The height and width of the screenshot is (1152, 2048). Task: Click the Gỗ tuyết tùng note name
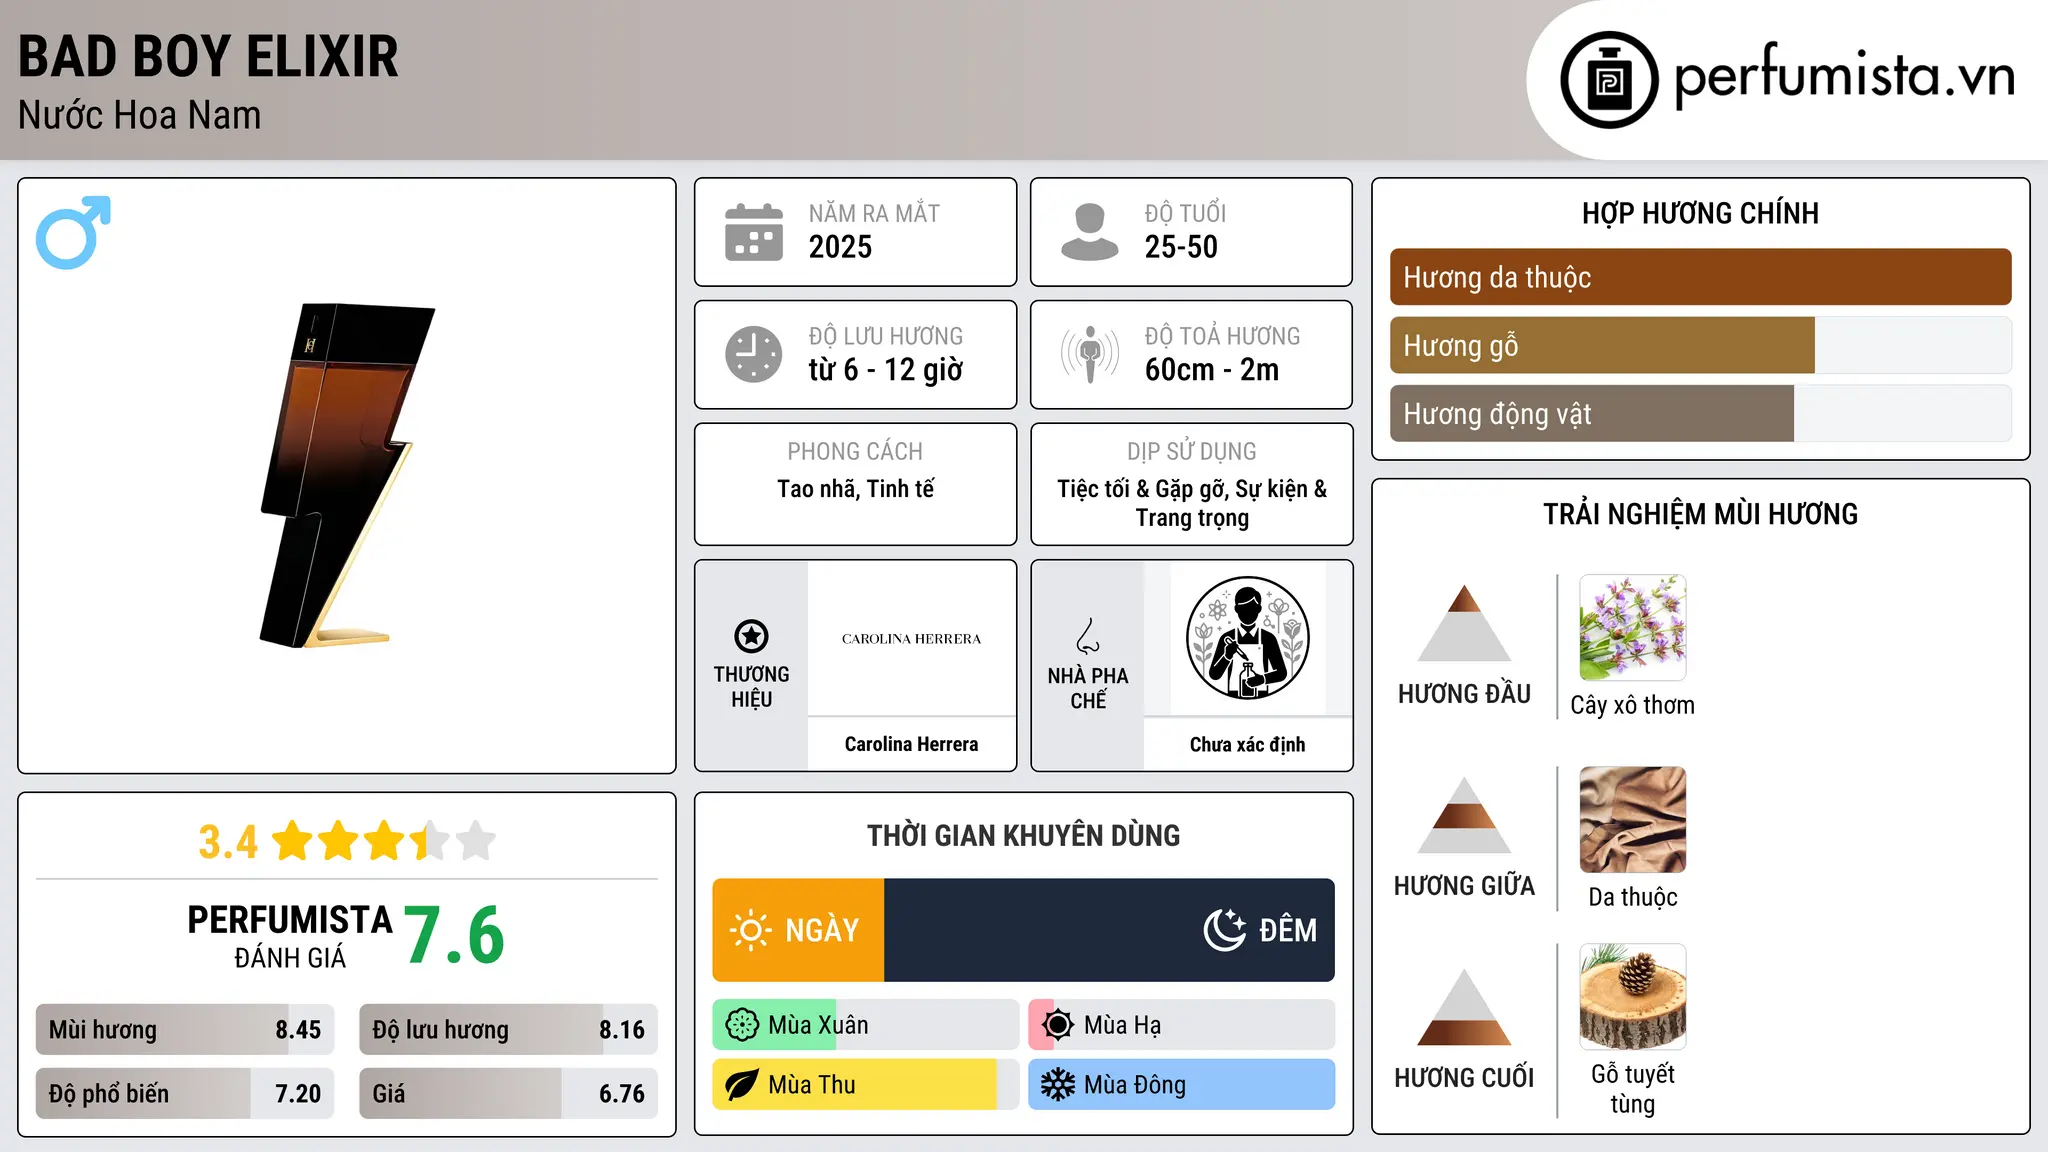[1632, 1089]
